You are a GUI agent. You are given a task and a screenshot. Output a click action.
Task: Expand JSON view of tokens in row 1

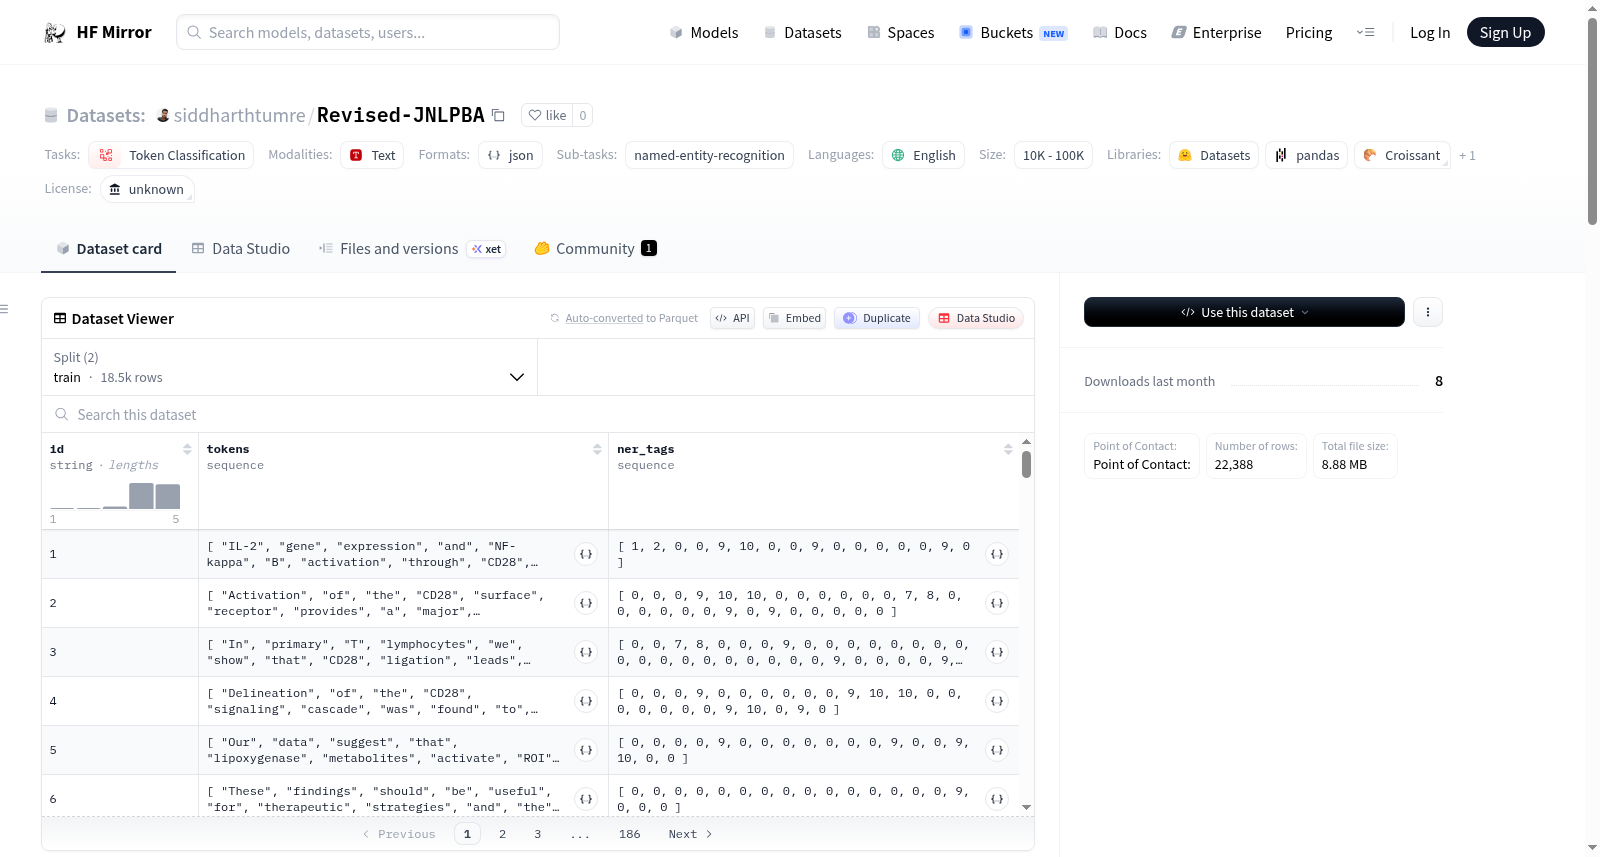click(586, 554)
